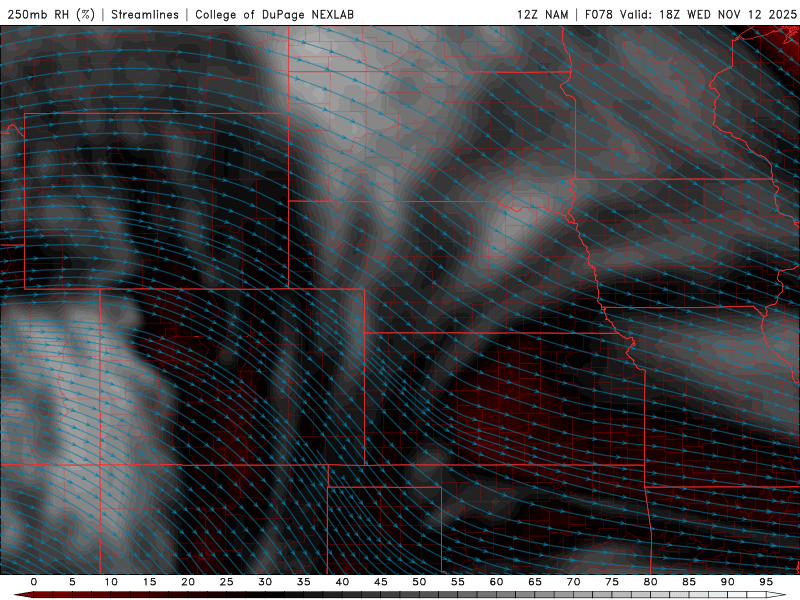Image resolution: width=800 pixels, height=600 pixels.
Task: Click the "45" value on the scale
Action: click(x=381, y=582)
